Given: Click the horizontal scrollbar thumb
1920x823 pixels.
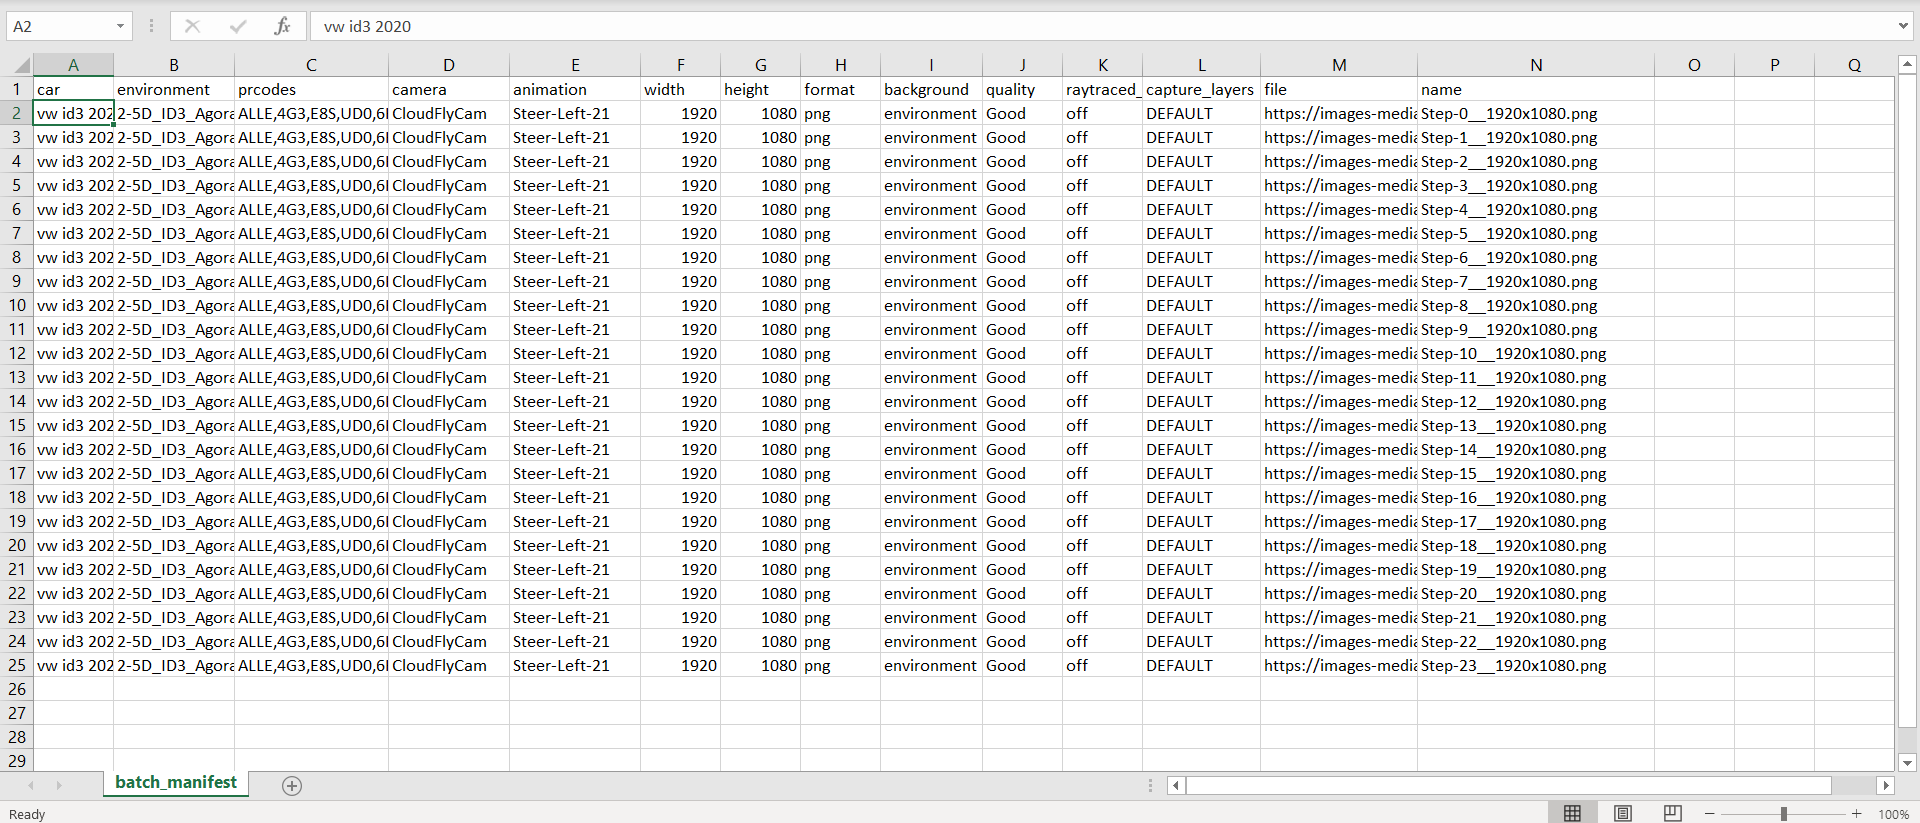Looking at the screenshot, I should pos(1508,786).
